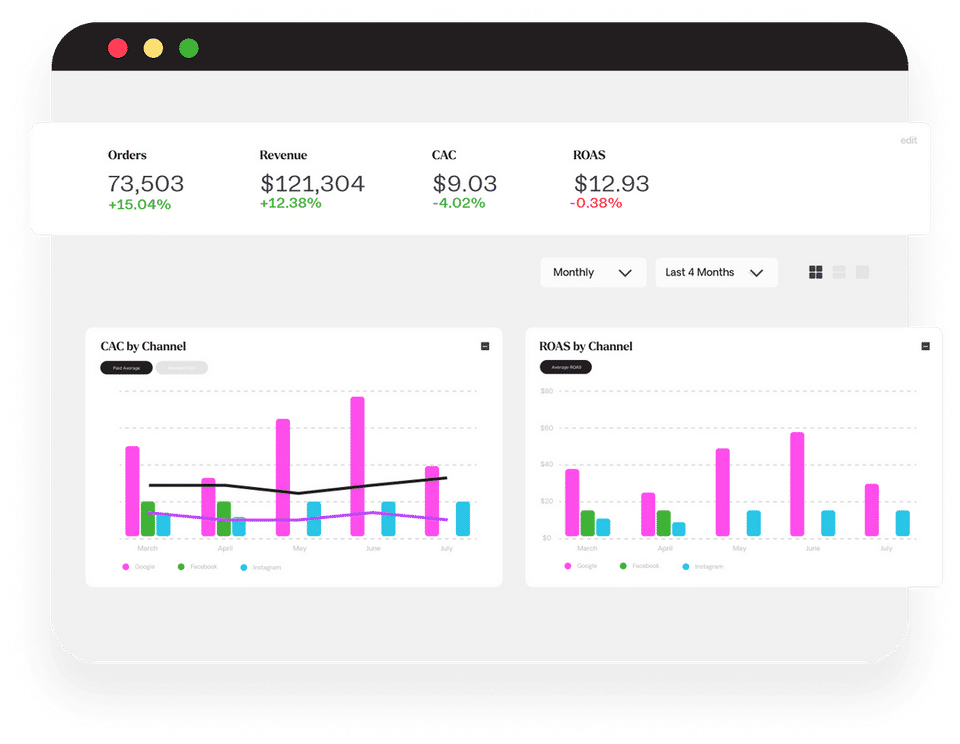
Task: Select the blue Instagram July bar in ROAS chart
Action: point(902,524)
